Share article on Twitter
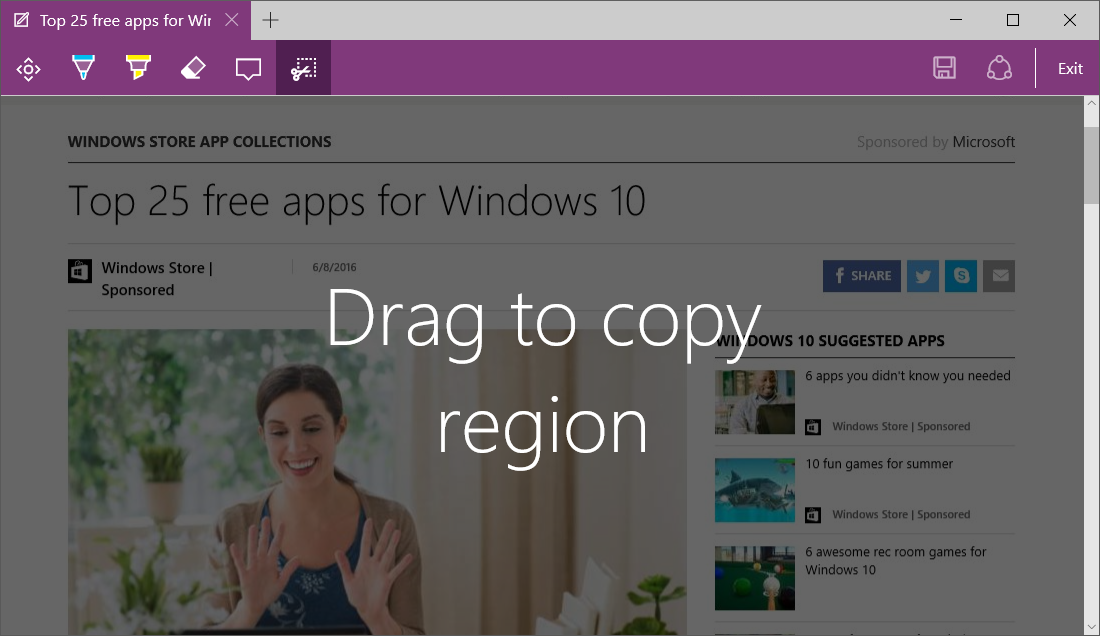 point(923,276)
